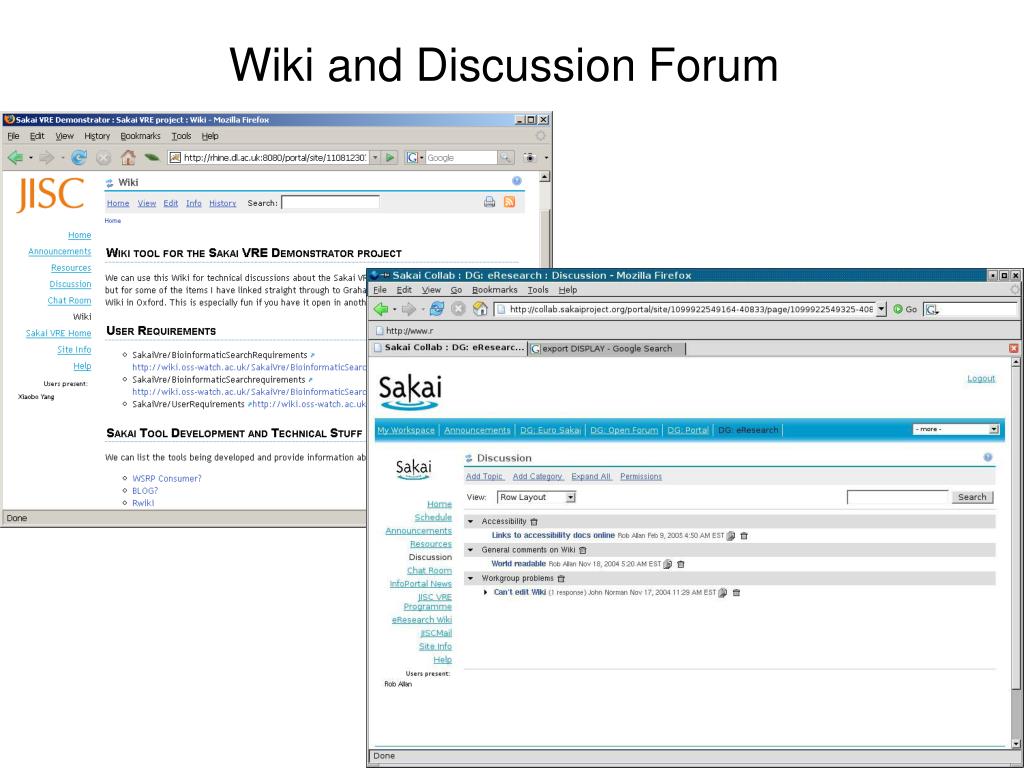
Task: Delete the Accessibility category via trash icon
Action: 534,522
